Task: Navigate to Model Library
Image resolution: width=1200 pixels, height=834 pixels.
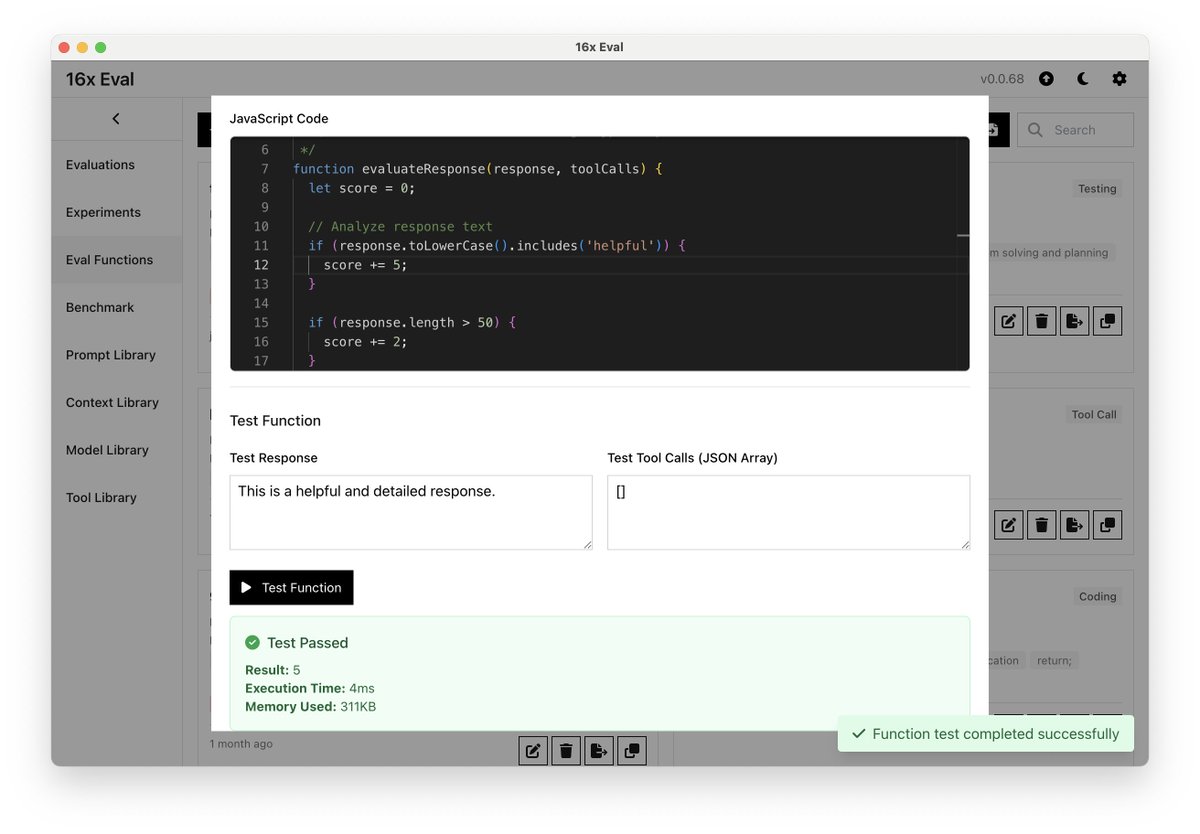Action: coord(107,450)
